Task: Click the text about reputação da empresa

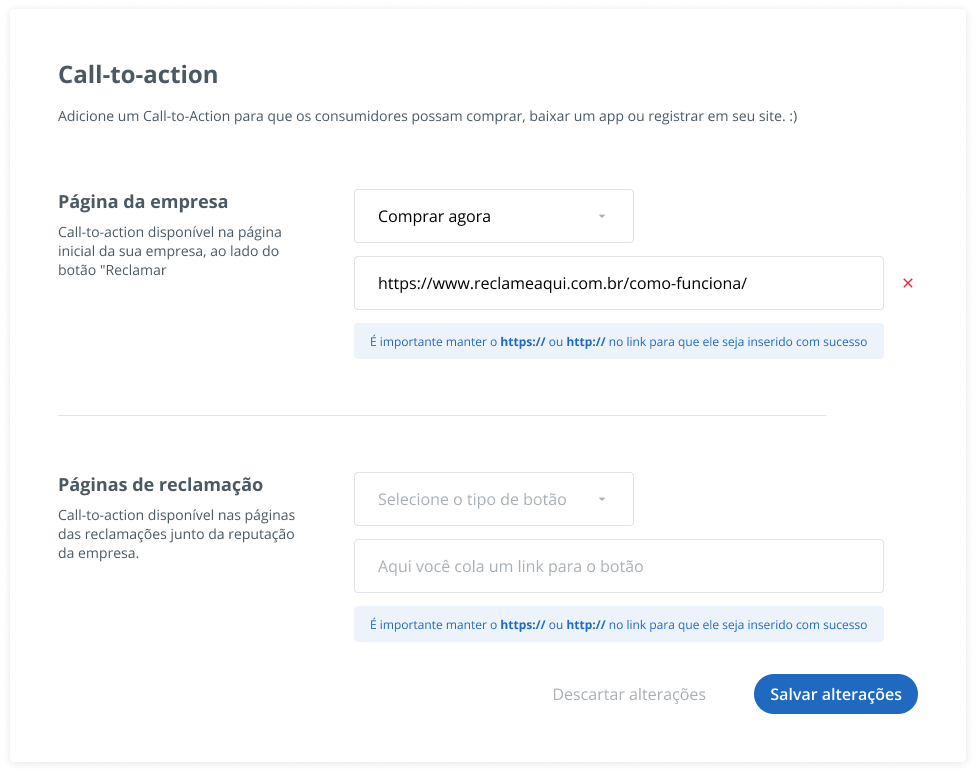Action: 176,534
